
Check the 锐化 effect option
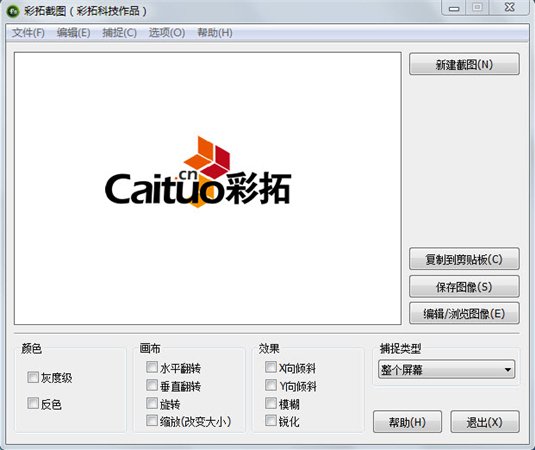coord(271,421)
